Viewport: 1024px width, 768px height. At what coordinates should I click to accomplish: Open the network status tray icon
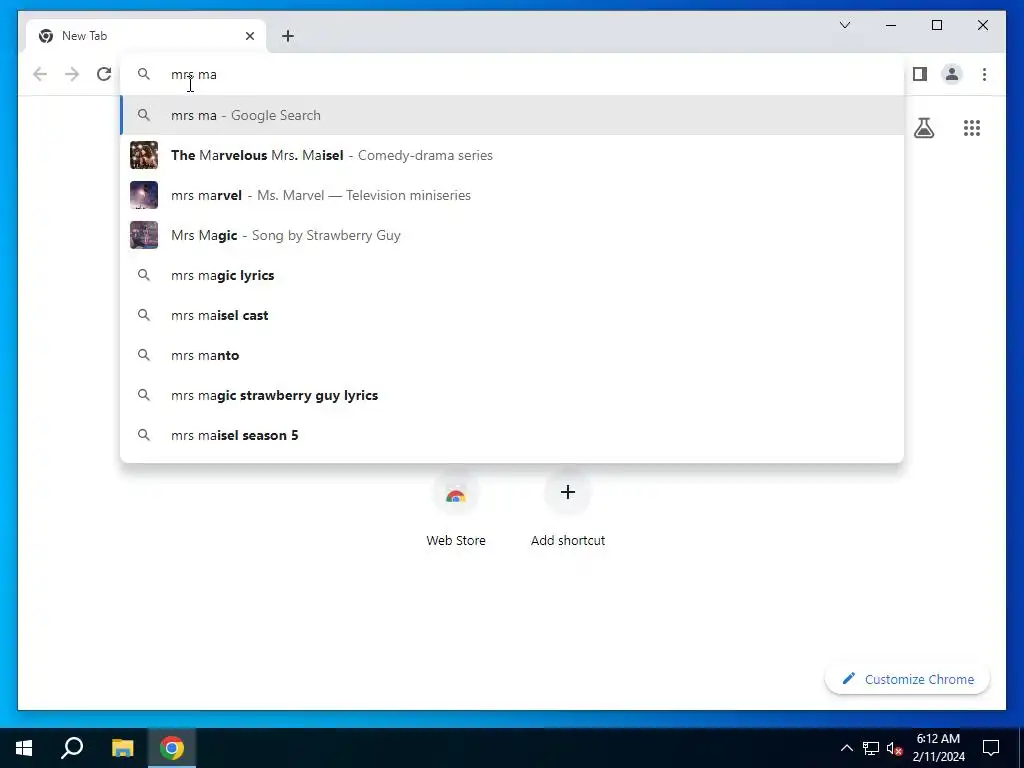[871, 748]
